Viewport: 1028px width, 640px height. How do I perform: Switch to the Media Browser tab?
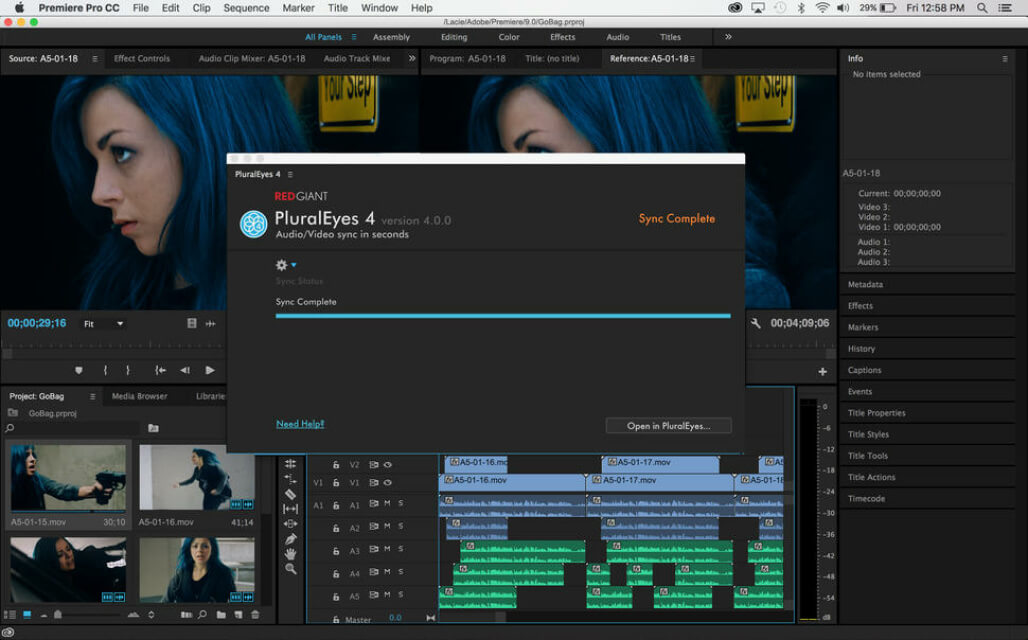139,396
